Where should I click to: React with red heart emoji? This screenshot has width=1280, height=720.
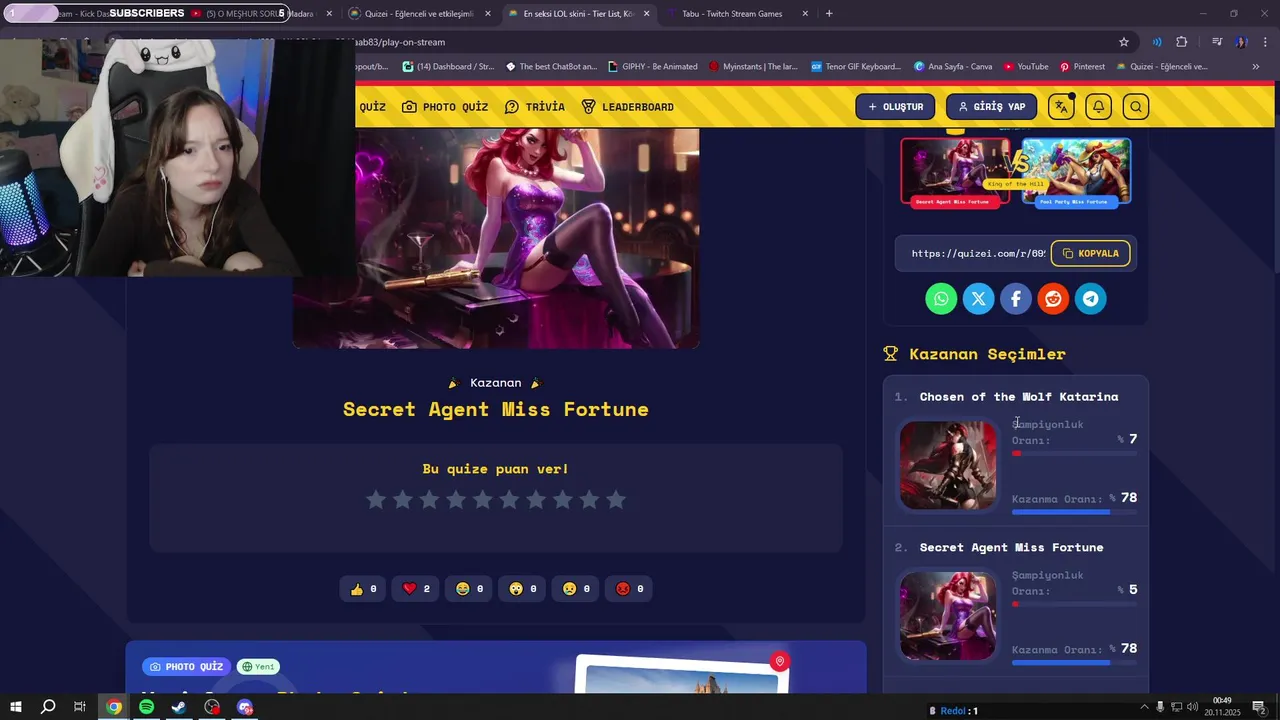pyautogui.click(x=417, y=589)
